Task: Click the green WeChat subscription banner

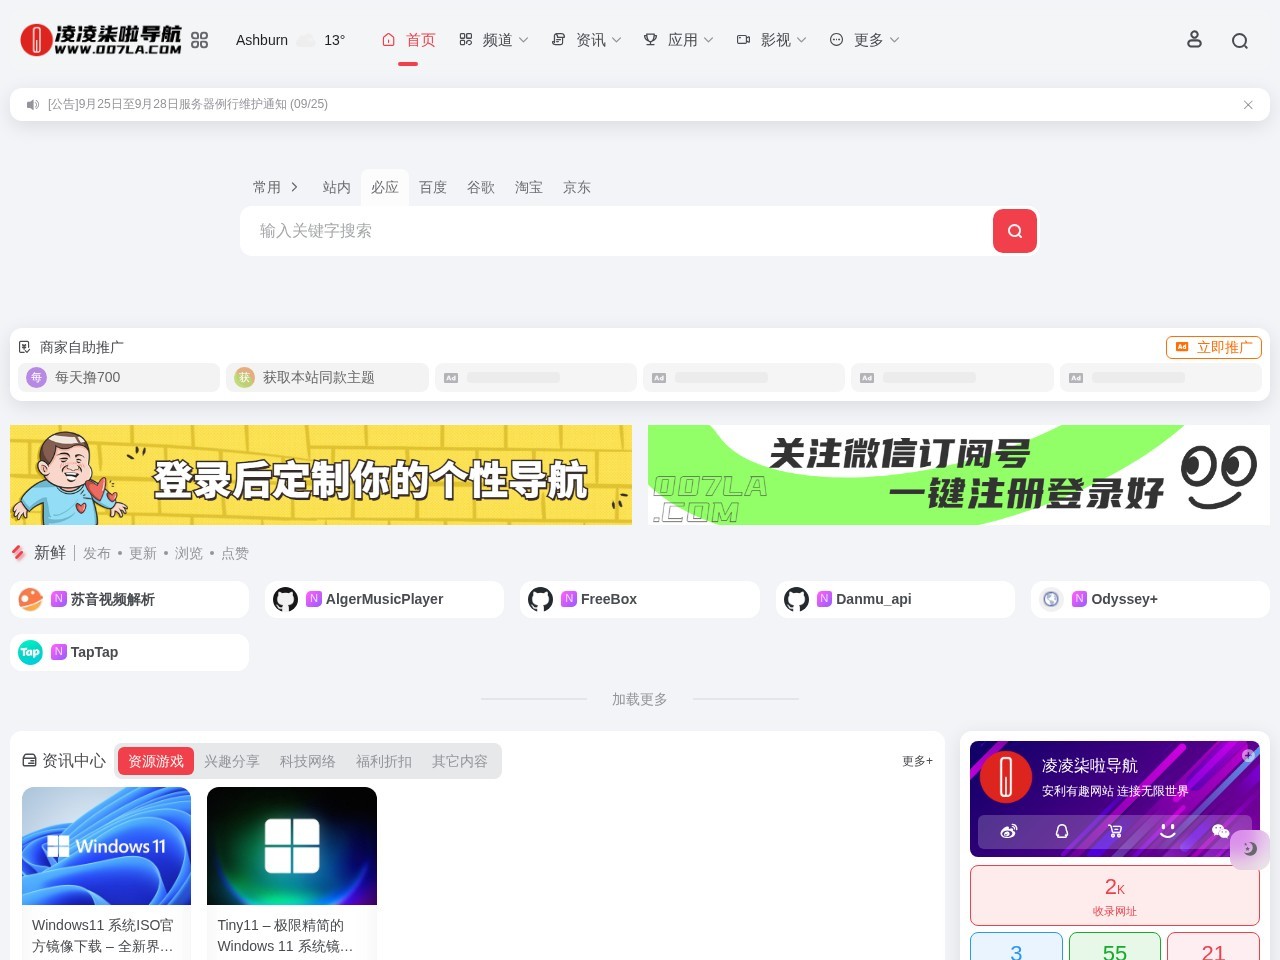Action: click(x=959, y=475)
